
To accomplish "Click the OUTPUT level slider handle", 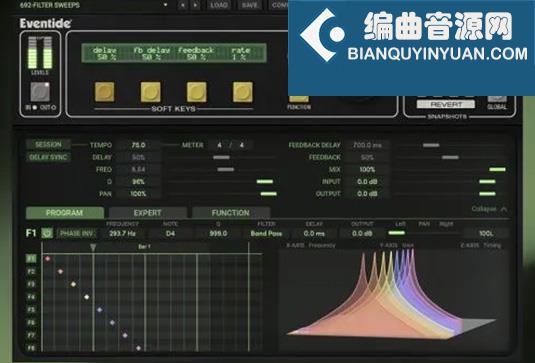I will pyautogui.click(x=487, y=194).
